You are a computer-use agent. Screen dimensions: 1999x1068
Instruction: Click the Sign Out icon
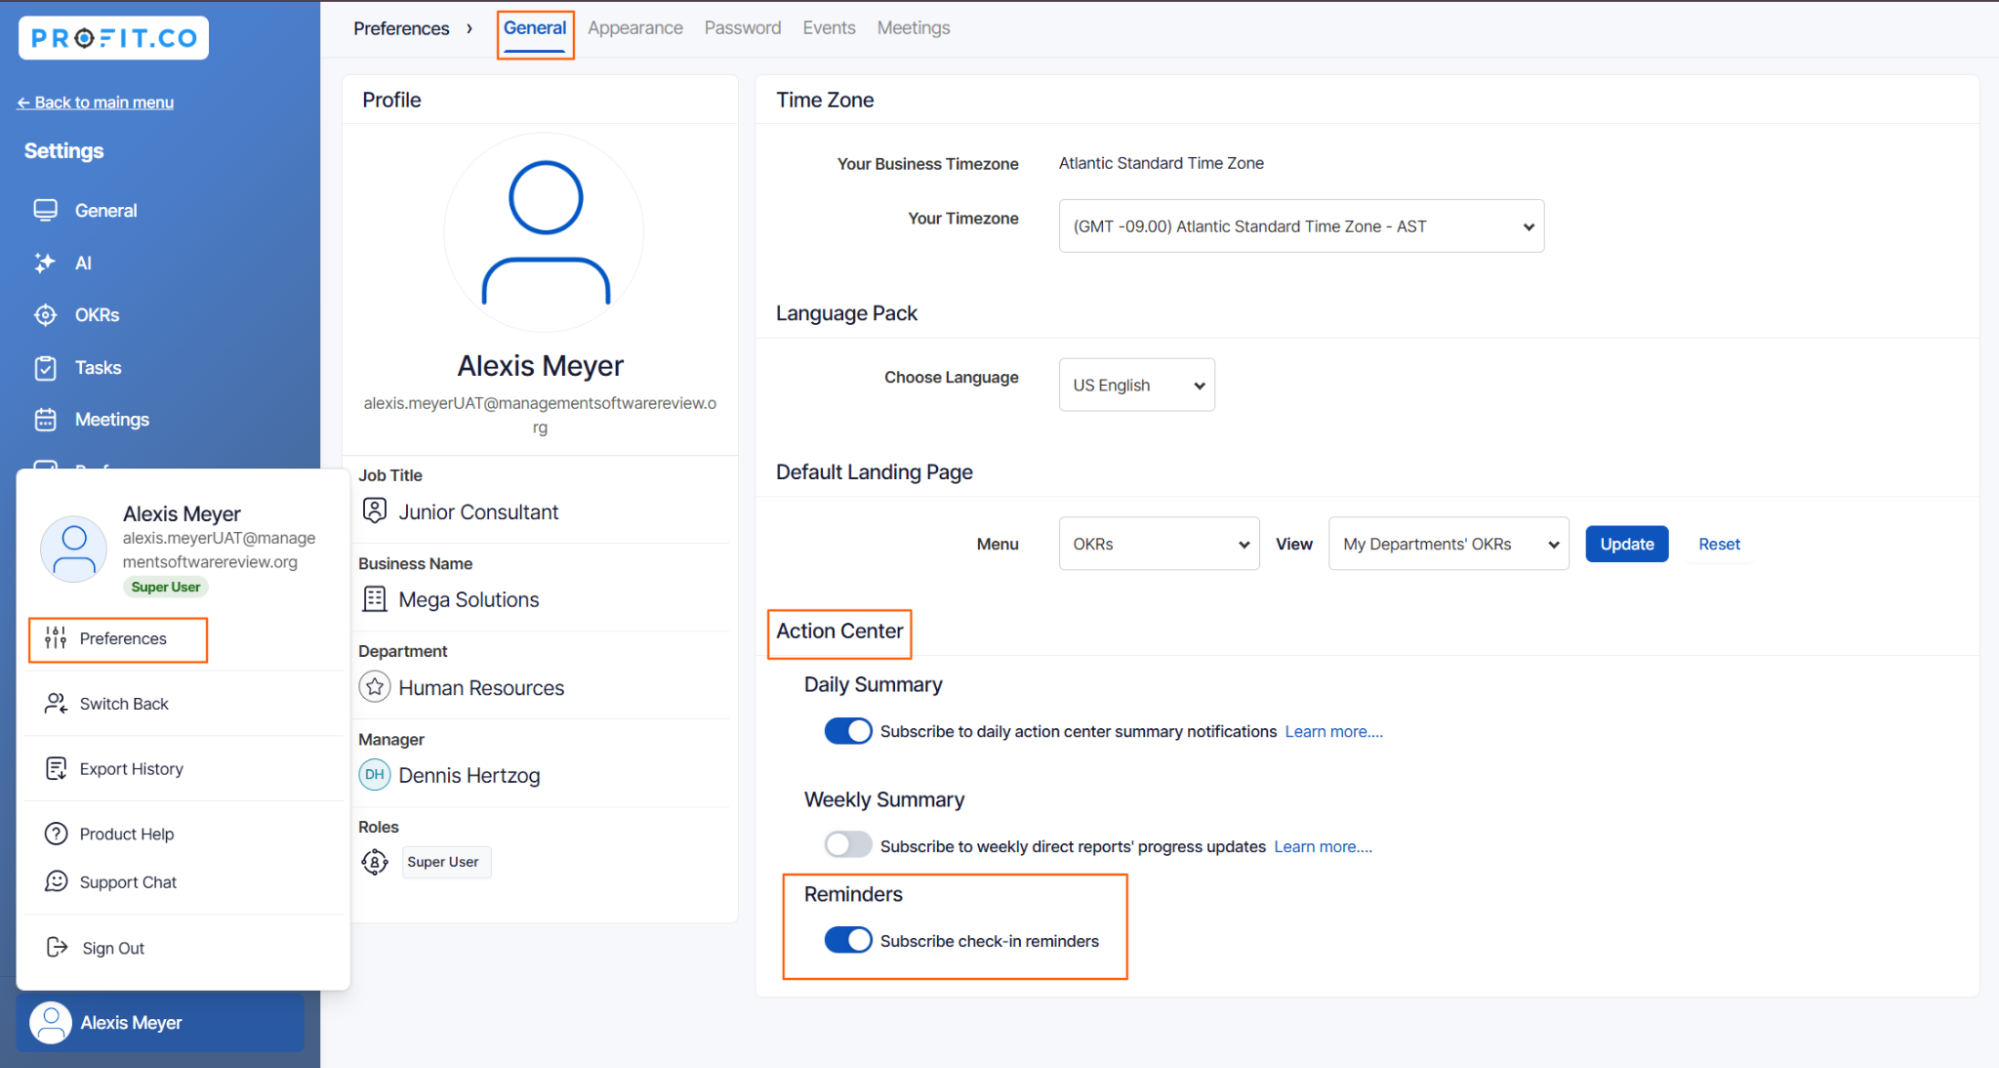pos(57,947)
